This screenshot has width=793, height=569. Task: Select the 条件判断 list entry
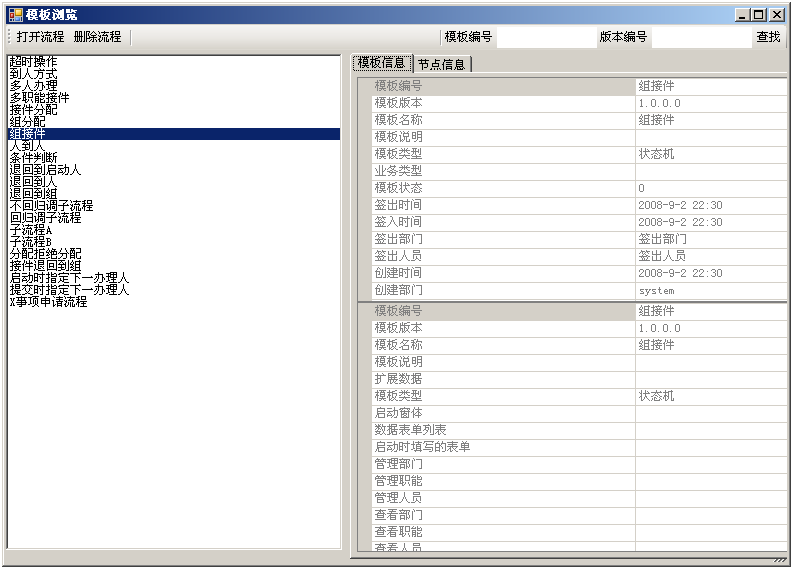(x=33, y=158)
